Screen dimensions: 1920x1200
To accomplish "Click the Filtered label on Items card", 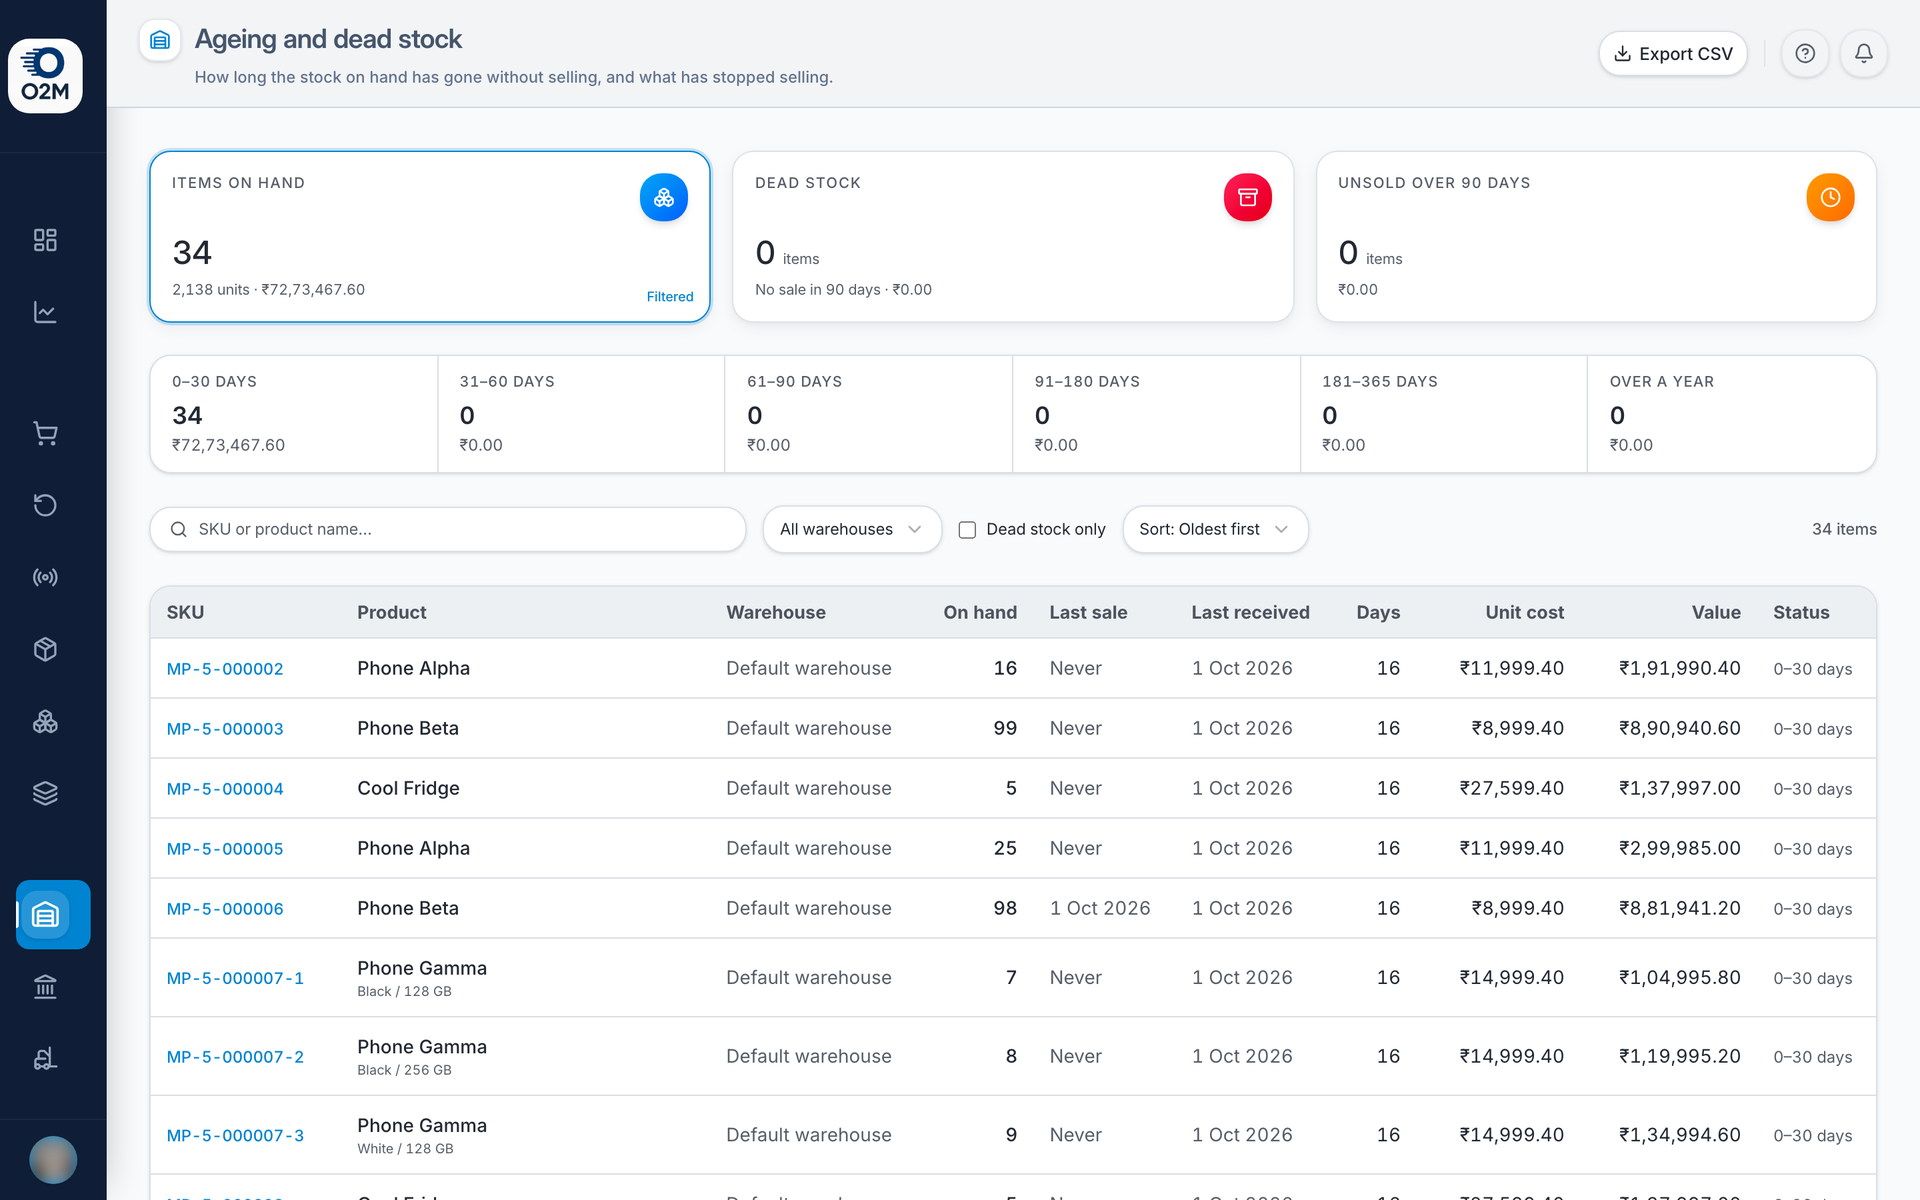I will coord(670,297).
